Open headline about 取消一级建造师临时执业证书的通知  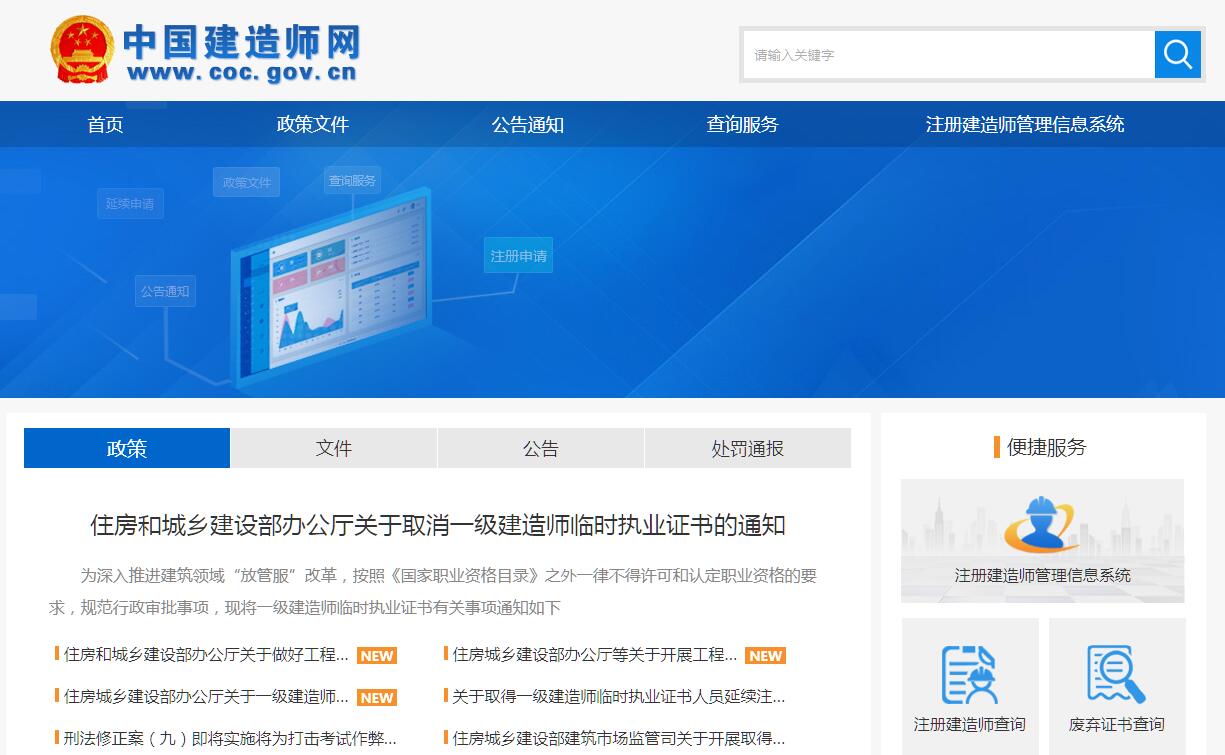(x=438, y=525)
